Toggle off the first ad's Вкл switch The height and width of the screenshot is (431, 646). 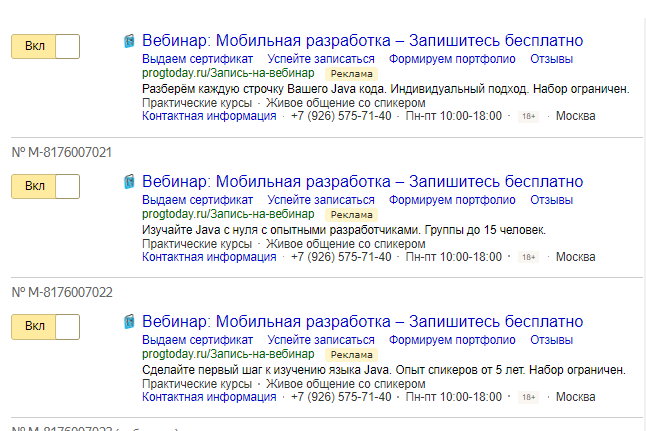45,46
